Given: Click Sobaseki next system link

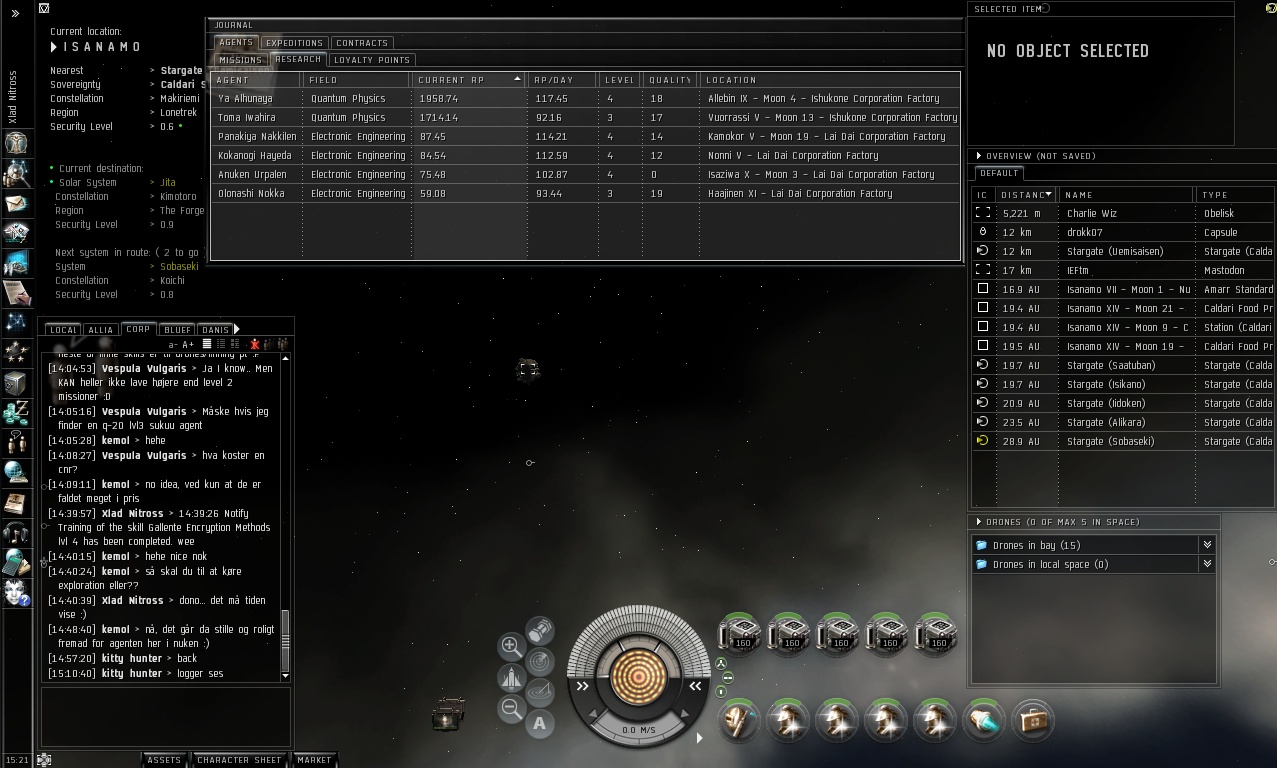Looking at the screenshot, I should [180, 267].
